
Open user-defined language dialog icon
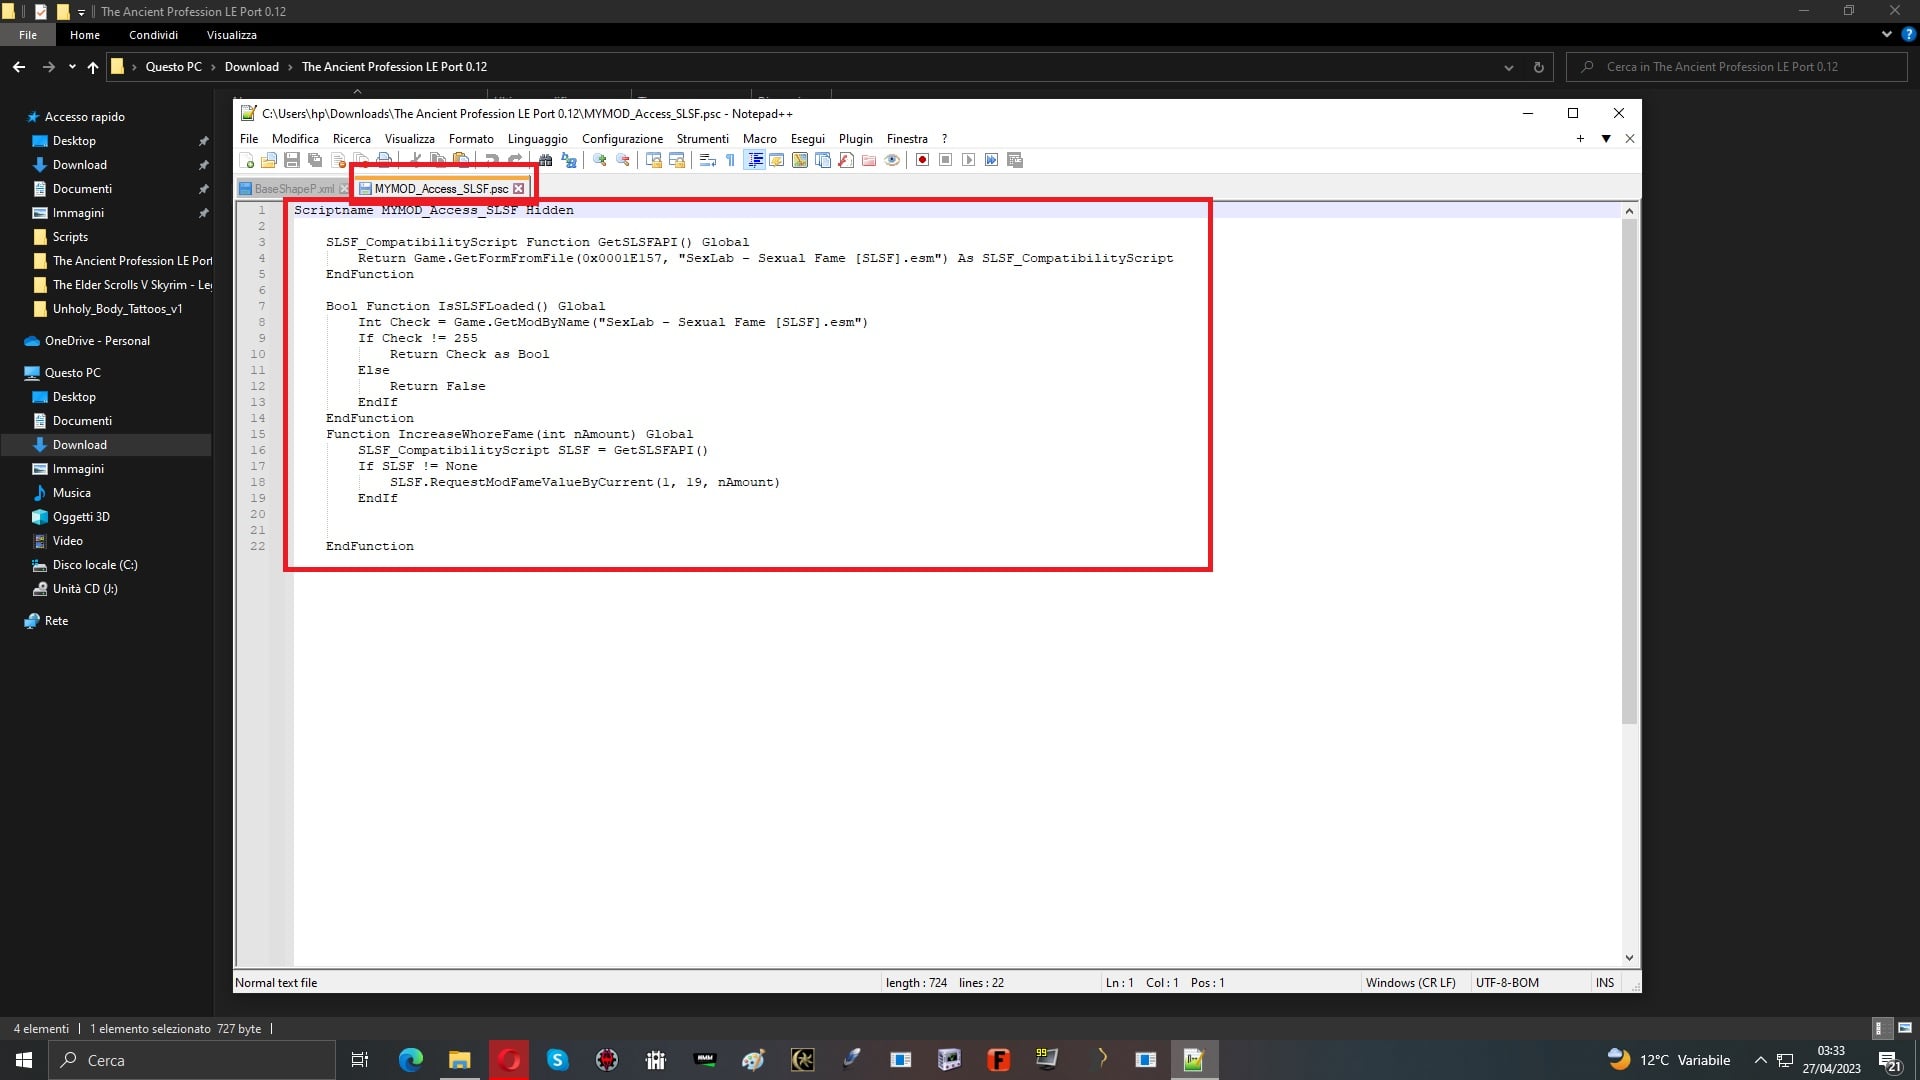tap(777, 160)
